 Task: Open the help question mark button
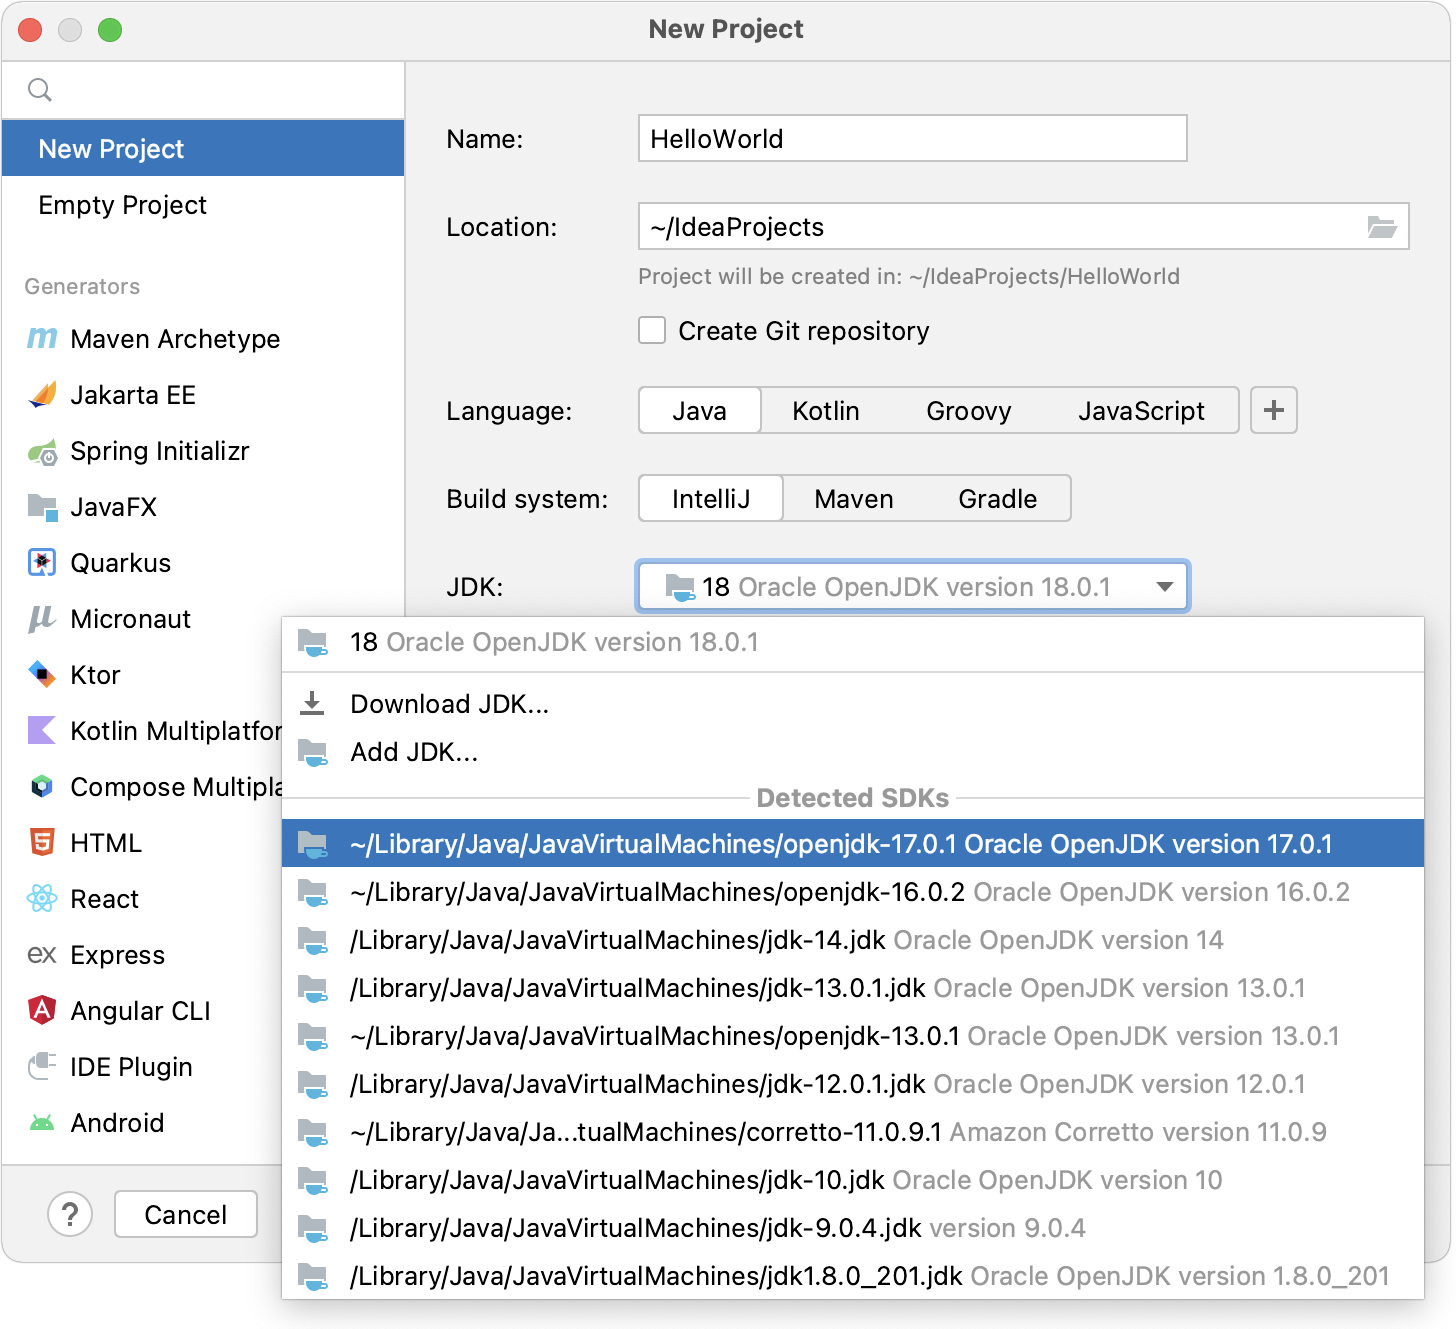(69, 1213)
